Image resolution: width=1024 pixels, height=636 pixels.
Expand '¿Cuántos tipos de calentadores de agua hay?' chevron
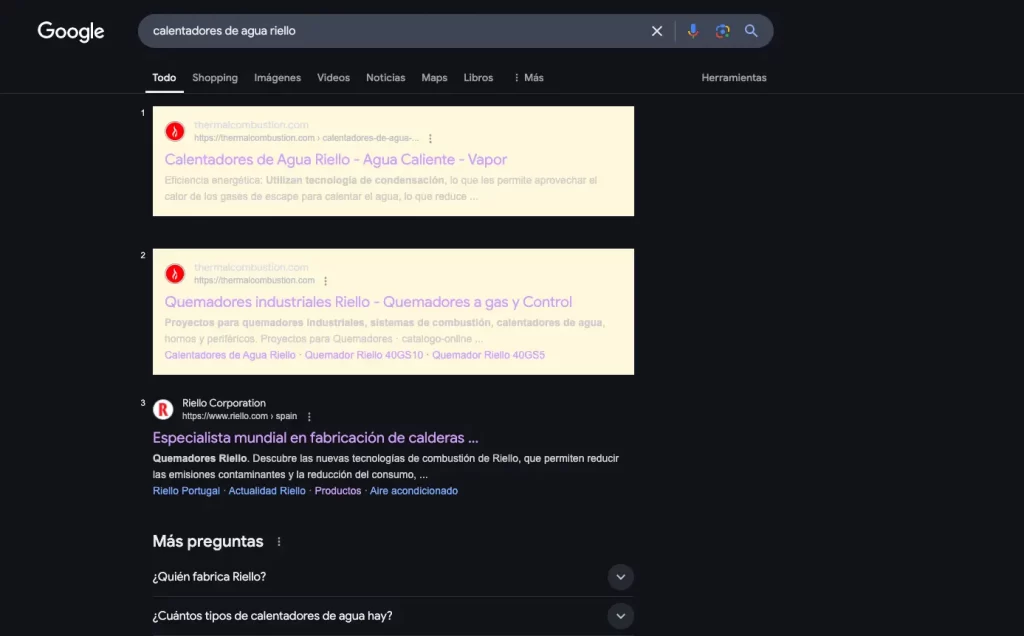tap(620, 616)
